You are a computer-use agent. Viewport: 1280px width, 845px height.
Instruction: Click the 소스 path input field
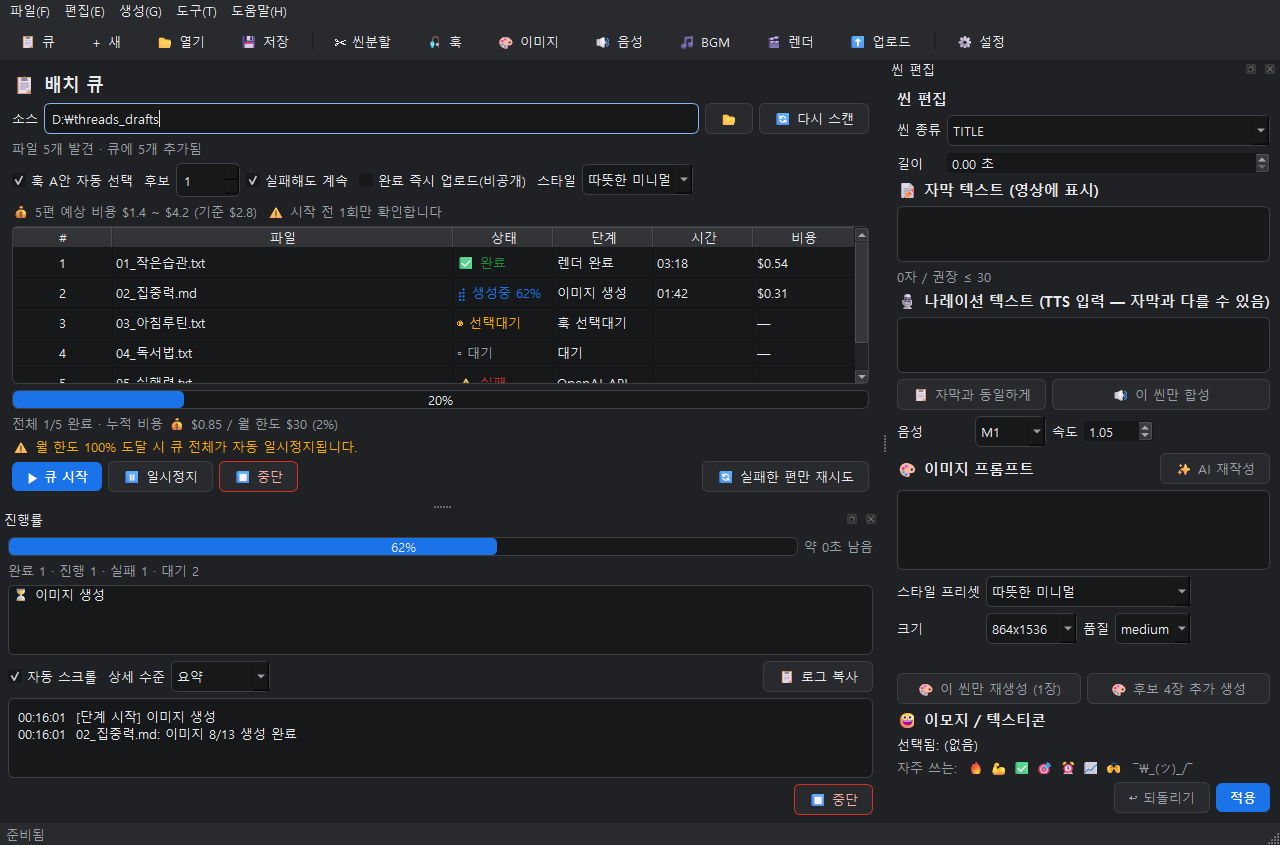(371, 119)
